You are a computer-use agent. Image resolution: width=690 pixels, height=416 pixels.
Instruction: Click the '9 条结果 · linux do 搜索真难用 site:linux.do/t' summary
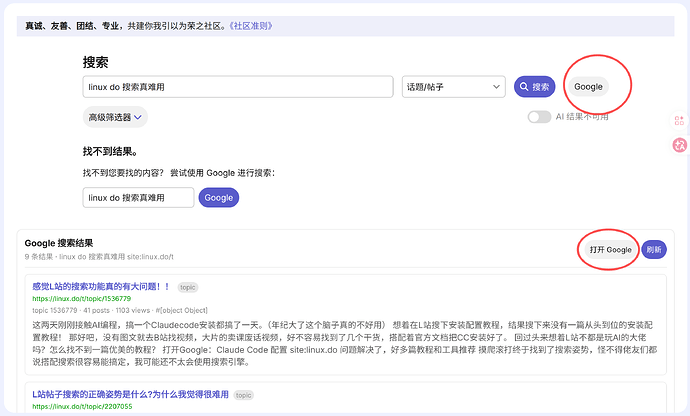[x=99, y=257]
